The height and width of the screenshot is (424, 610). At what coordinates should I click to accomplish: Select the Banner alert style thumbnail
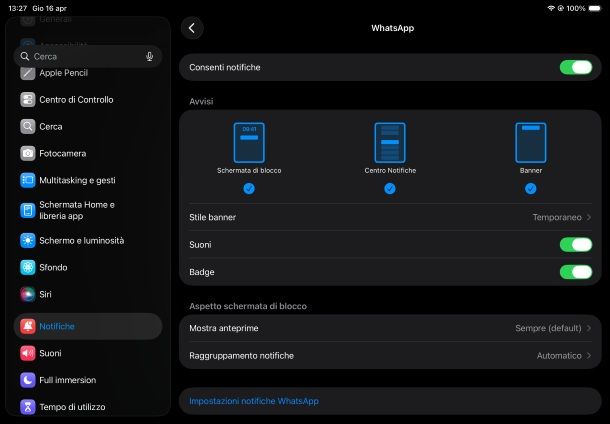click(530, 143)
